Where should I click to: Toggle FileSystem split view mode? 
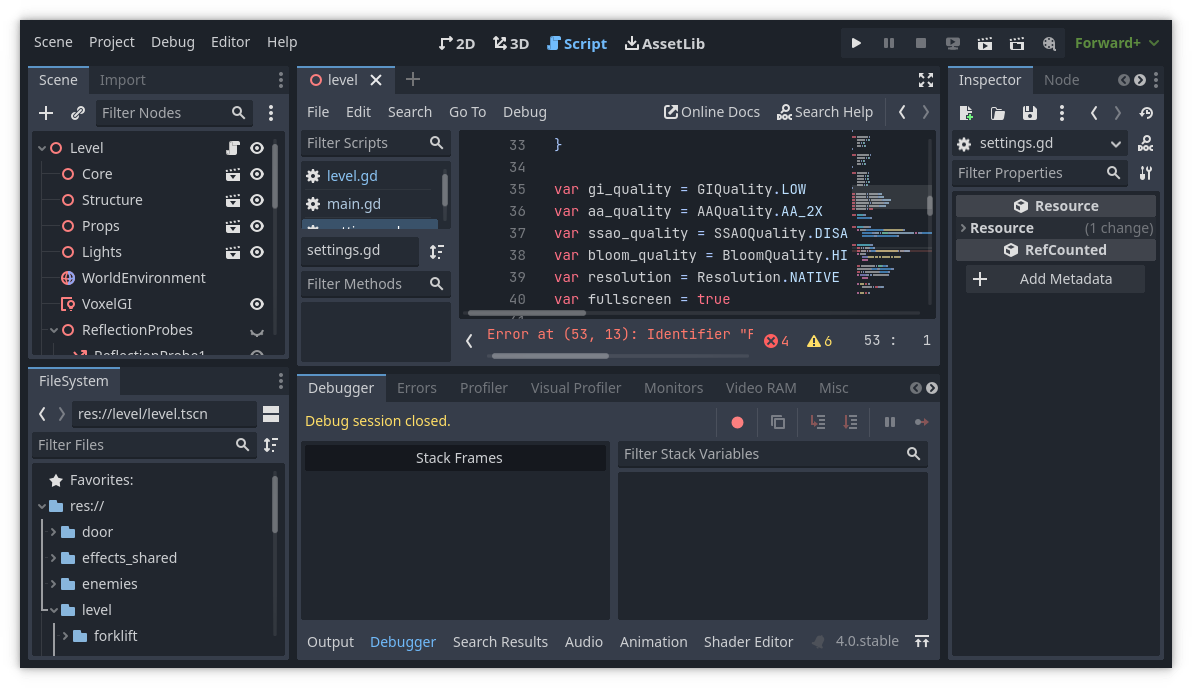271,414
